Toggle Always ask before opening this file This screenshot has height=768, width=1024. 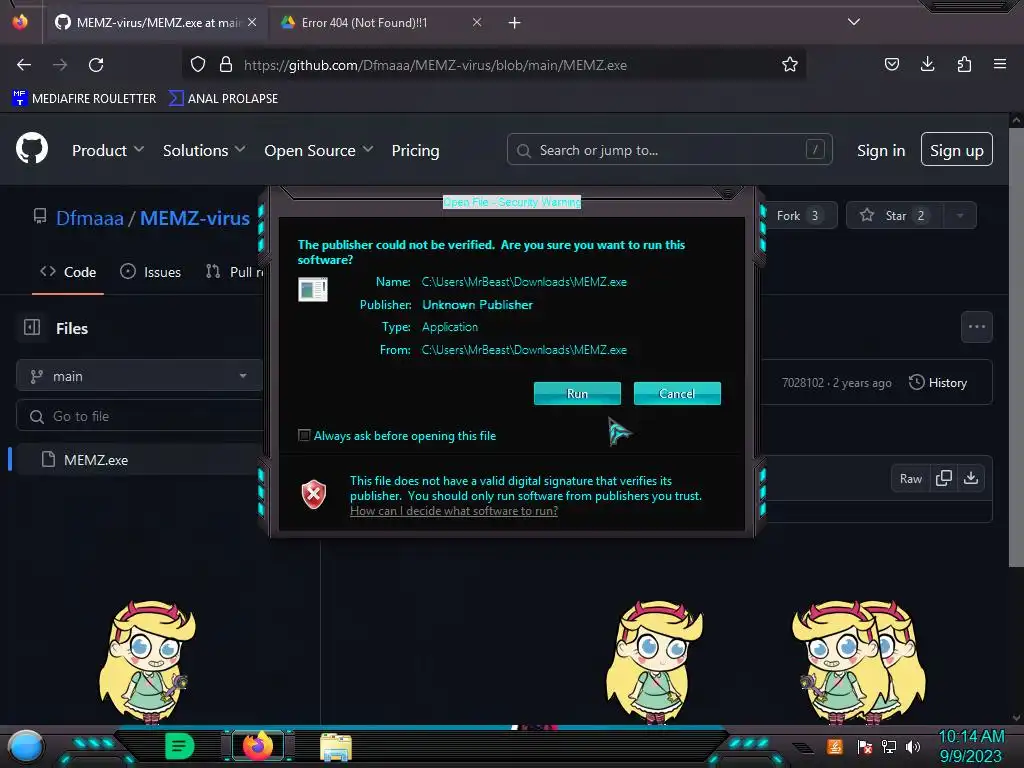(304, 435)
